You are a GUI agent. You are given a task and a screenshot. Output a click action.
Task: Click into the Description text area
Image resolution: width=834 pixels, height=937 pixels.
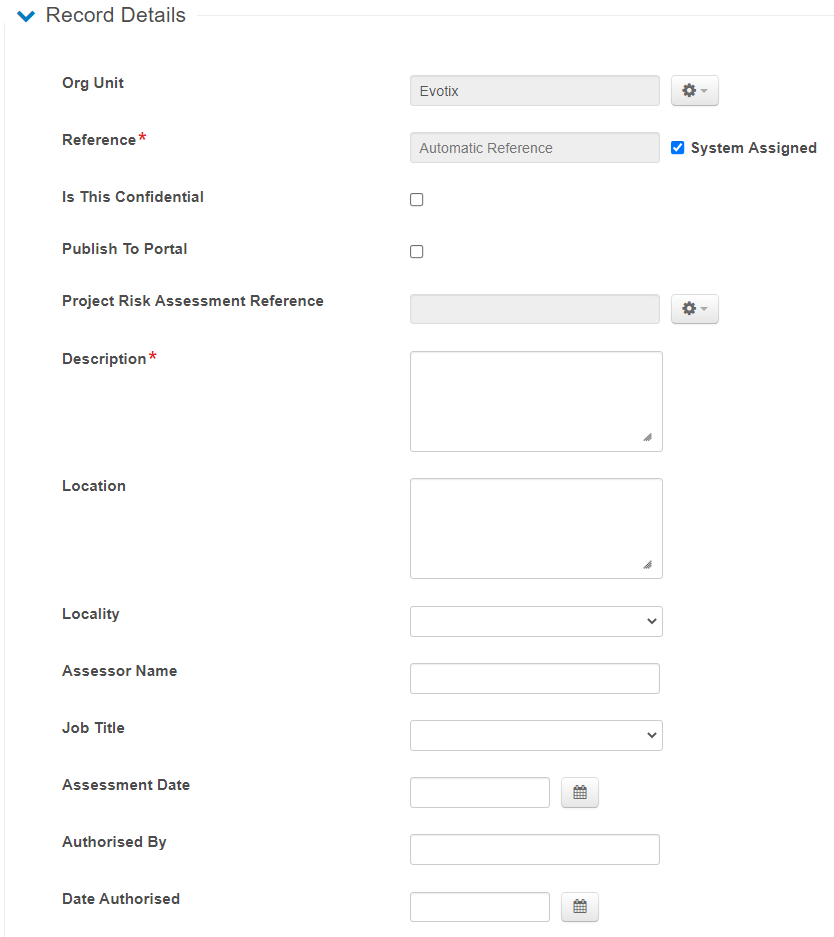(536, 402)
